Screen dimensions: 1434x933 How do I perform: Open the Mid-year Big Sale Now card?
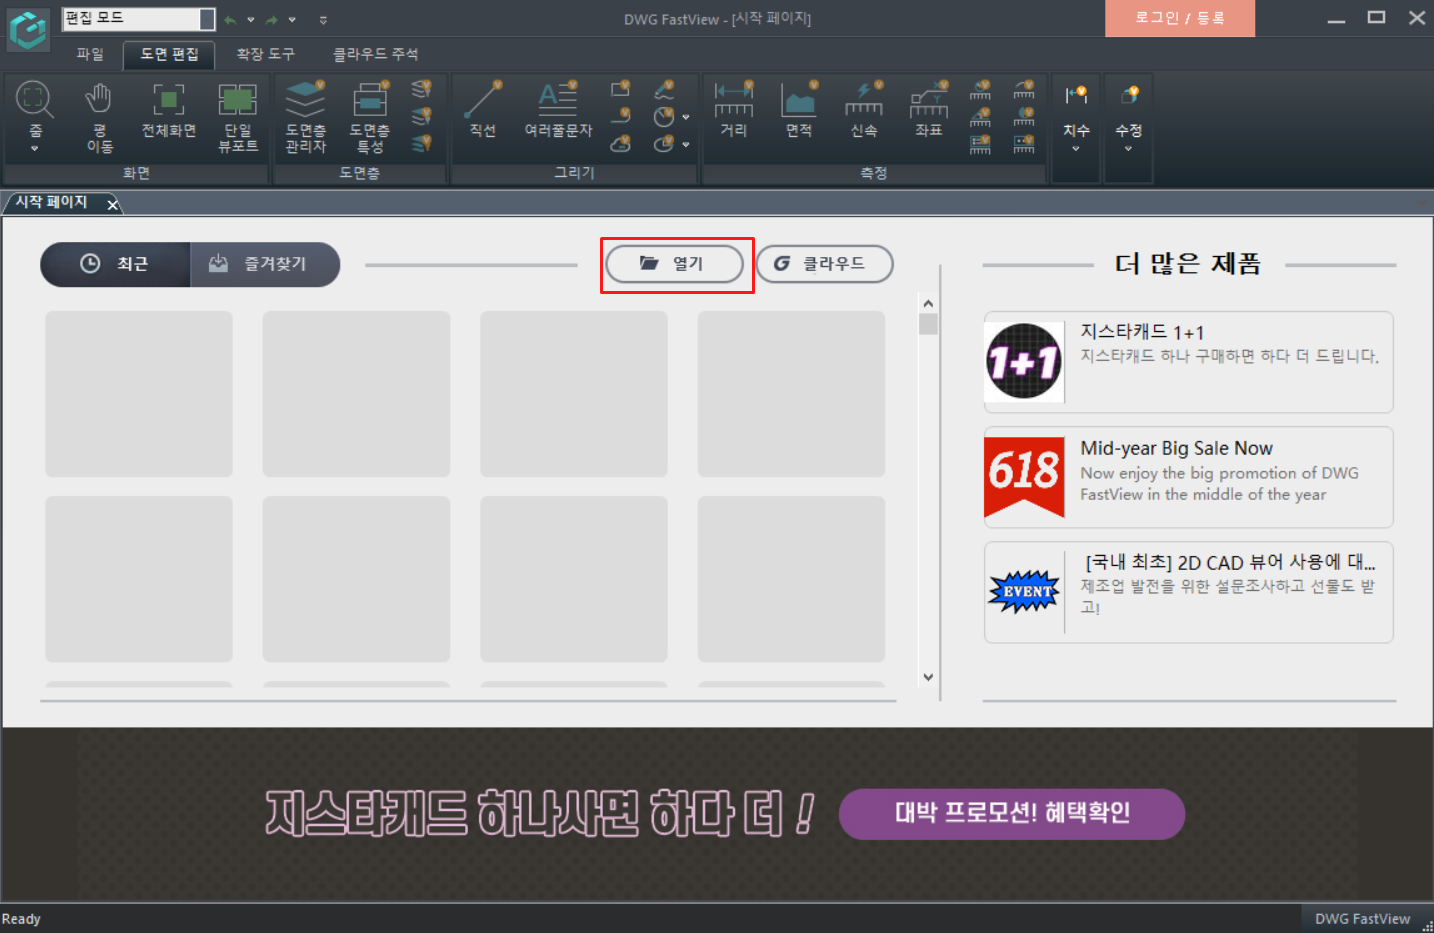pos(1188,477)
